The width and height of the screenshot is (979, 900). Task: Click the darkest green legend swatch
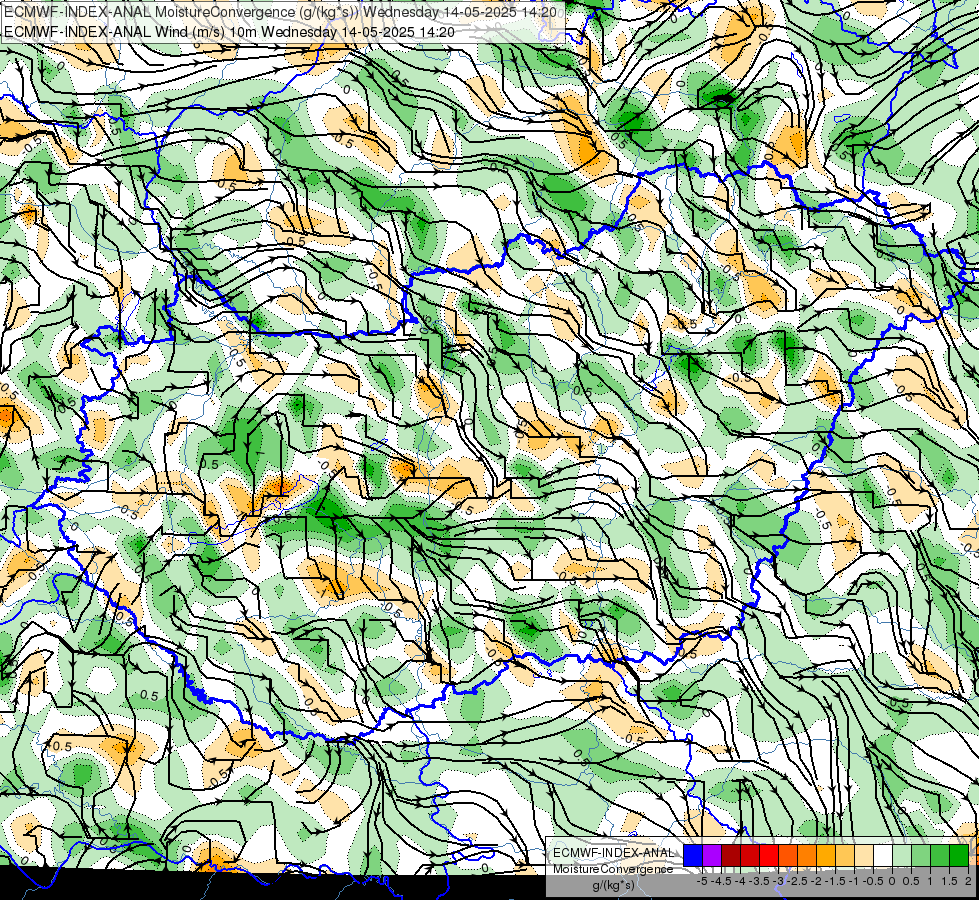tap(959, 855)
